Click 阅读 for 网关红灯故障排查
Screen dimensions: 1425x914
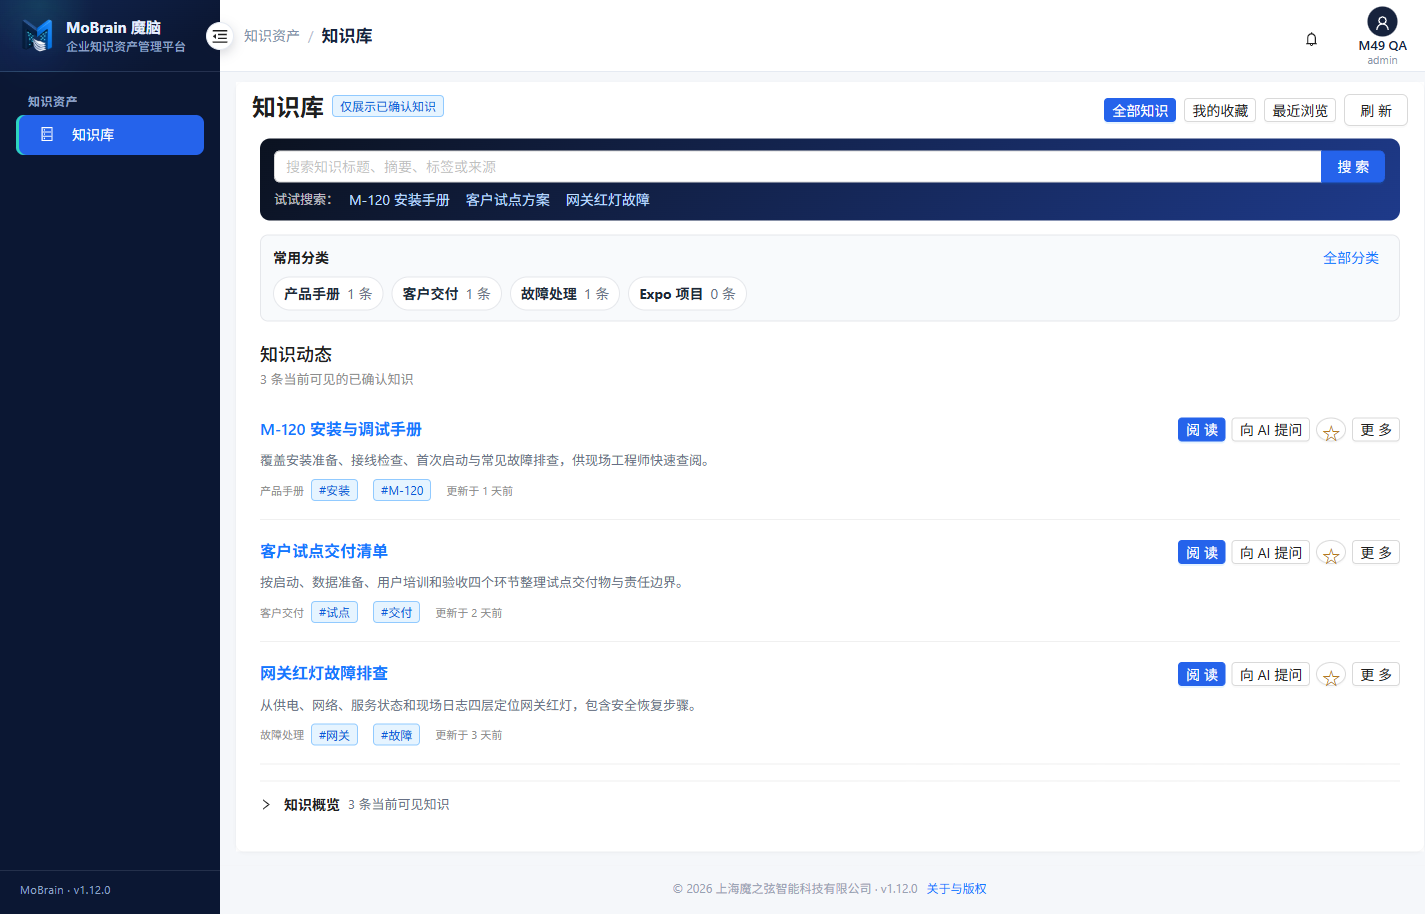click(x=1202, y=675)
